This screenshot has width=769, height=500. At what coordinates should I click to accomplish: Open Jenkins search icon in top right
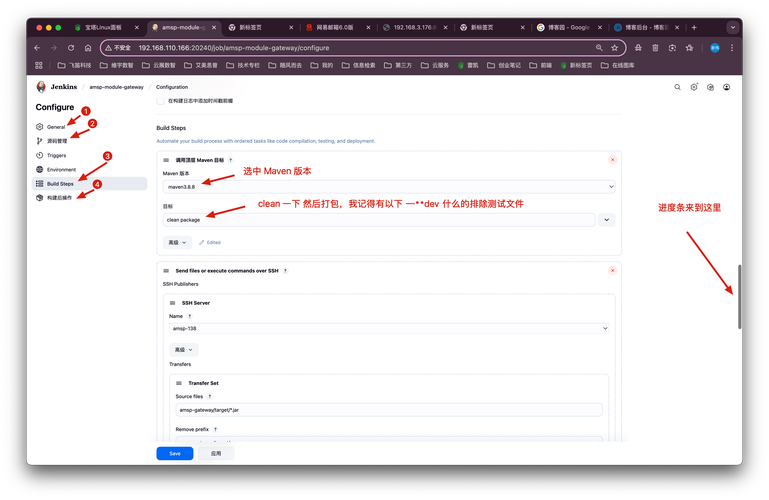click(676, 87)
